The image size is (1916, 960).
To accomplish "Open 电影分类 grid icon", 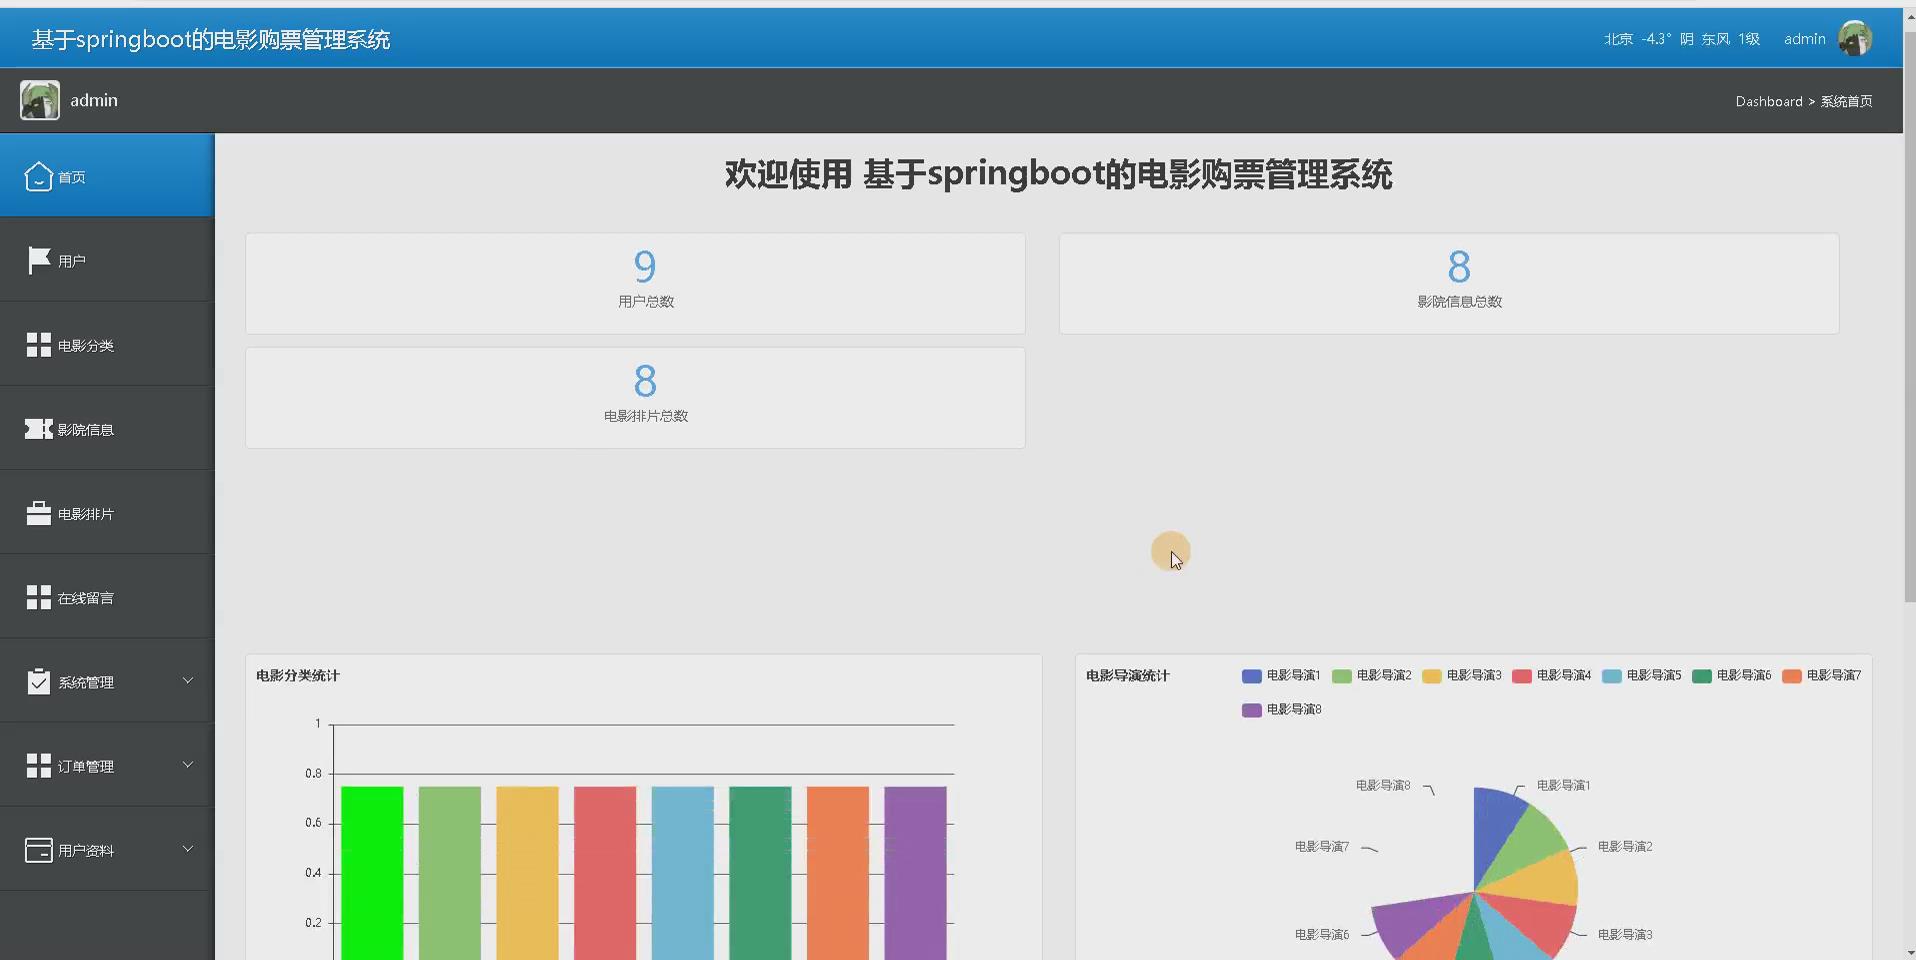I will pos(38,344).
